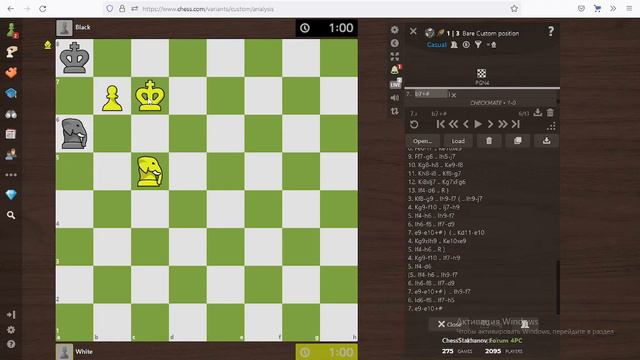Click the trash button beside Load
Image resolution: width=640 pixels, height=360 pixels.
489,141
